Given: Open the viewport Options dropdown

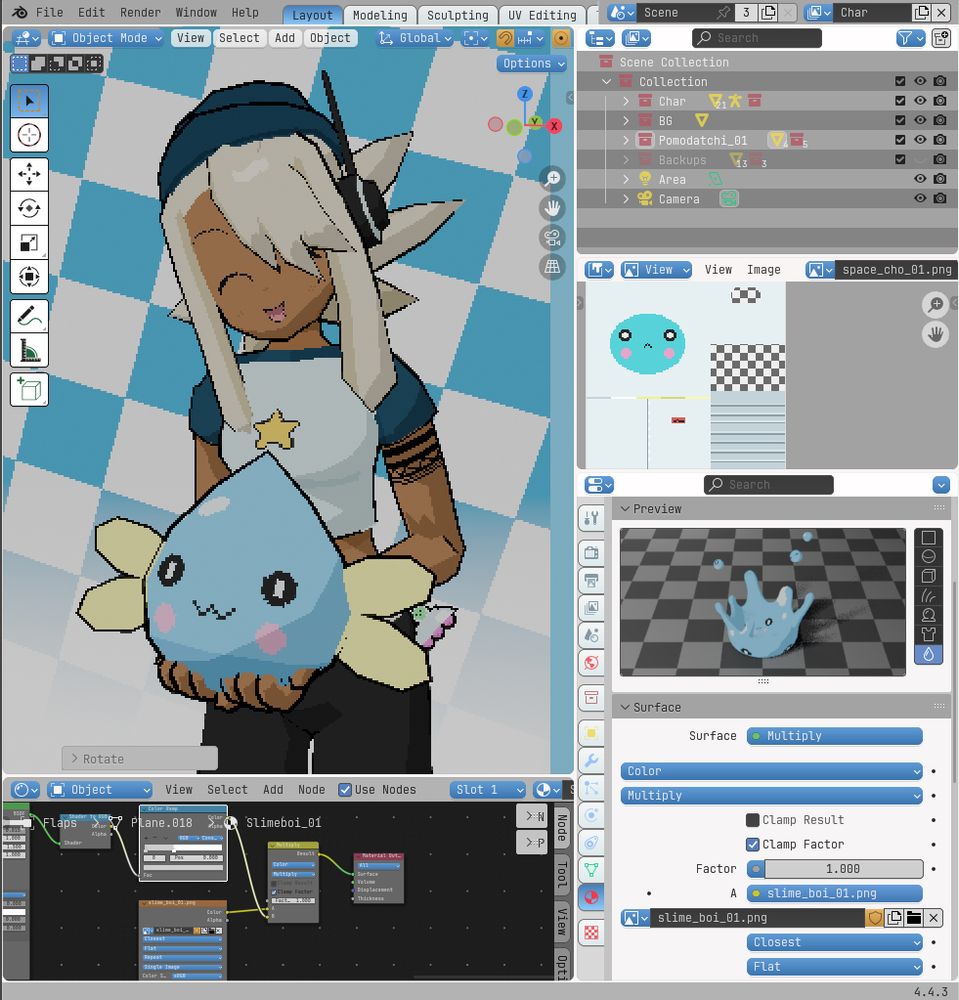Looking at the screenshot, I should (532, 63).
